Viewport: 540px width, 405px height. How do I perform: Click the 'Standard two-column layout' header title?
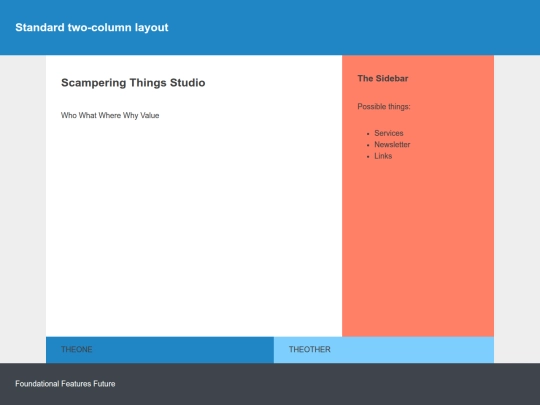(x=92, y=28)
